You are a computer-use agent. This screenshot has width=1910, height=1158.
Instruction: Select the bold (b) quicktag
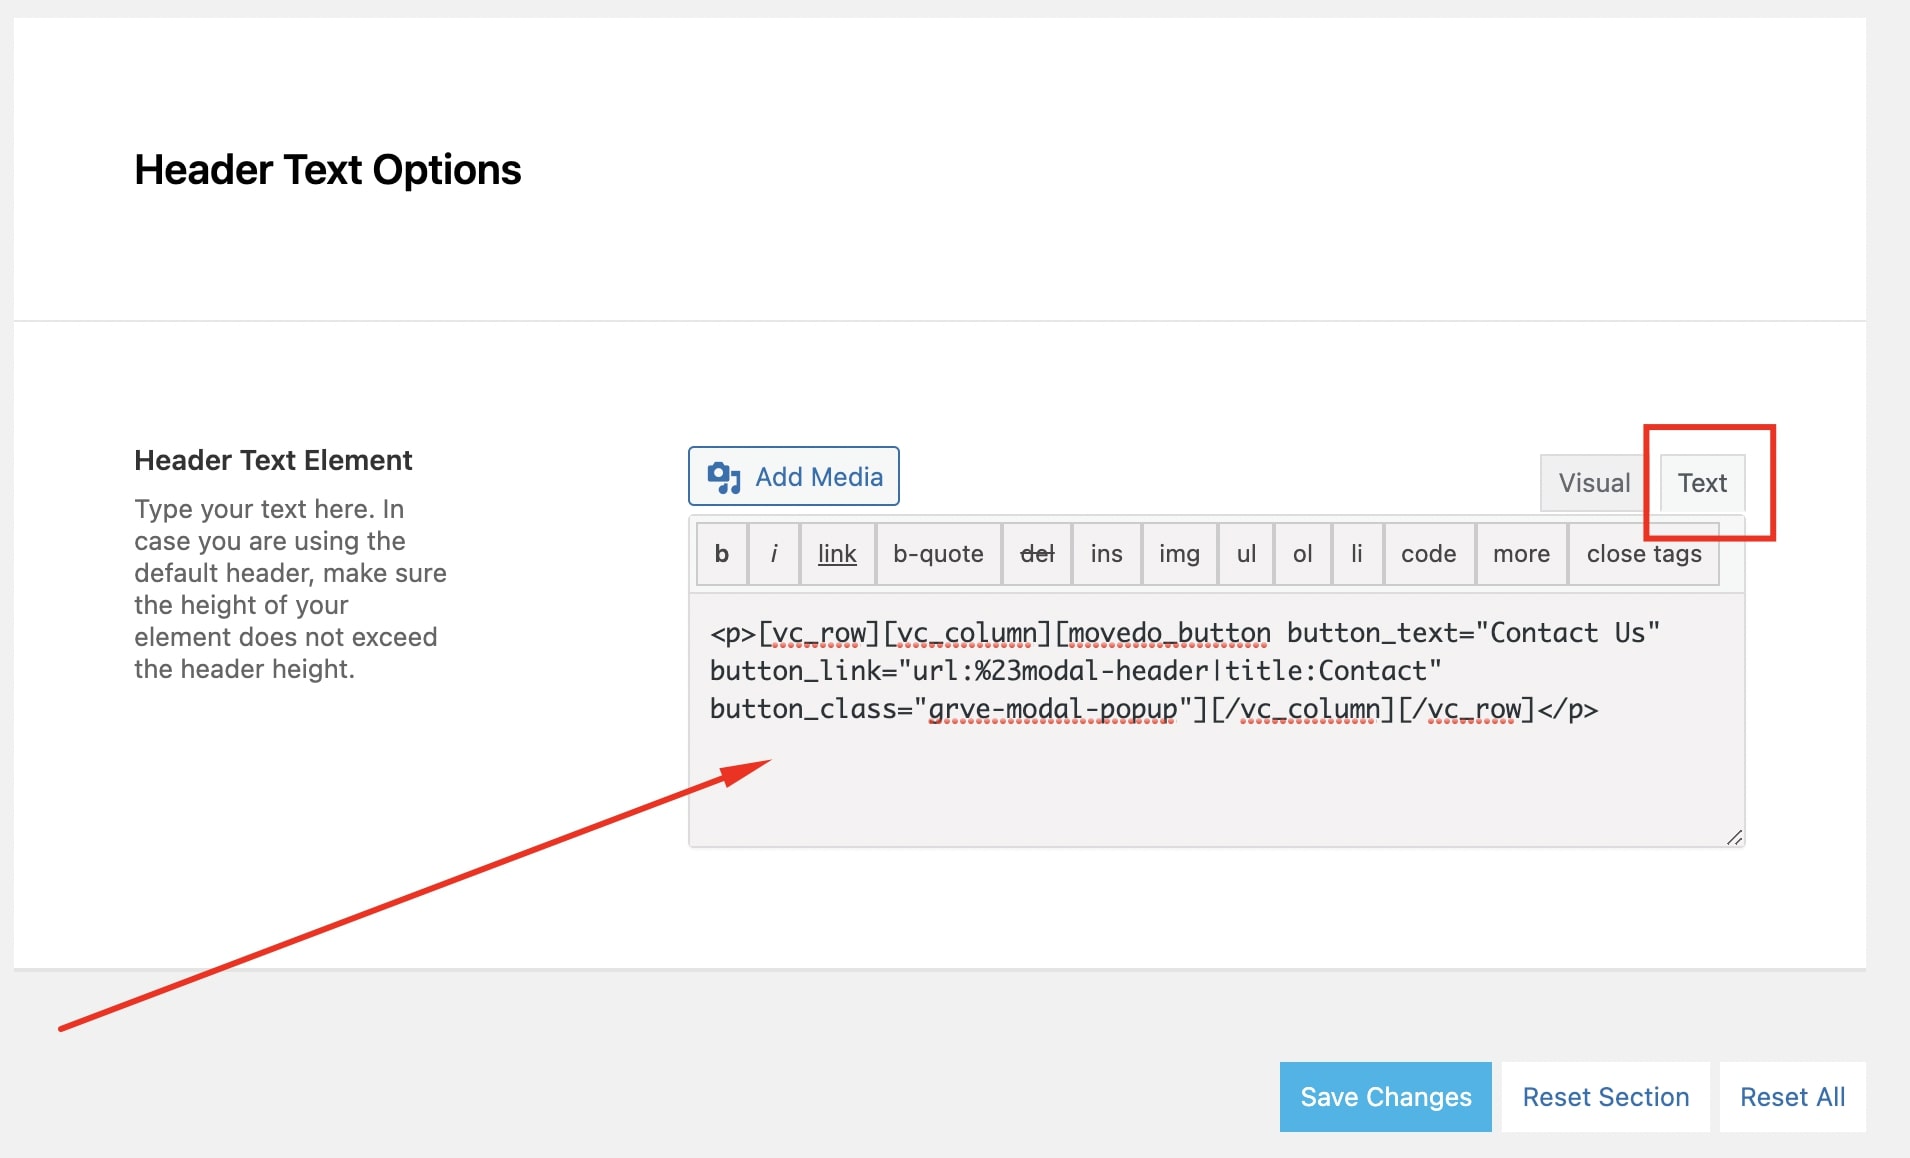pos(721,553)
